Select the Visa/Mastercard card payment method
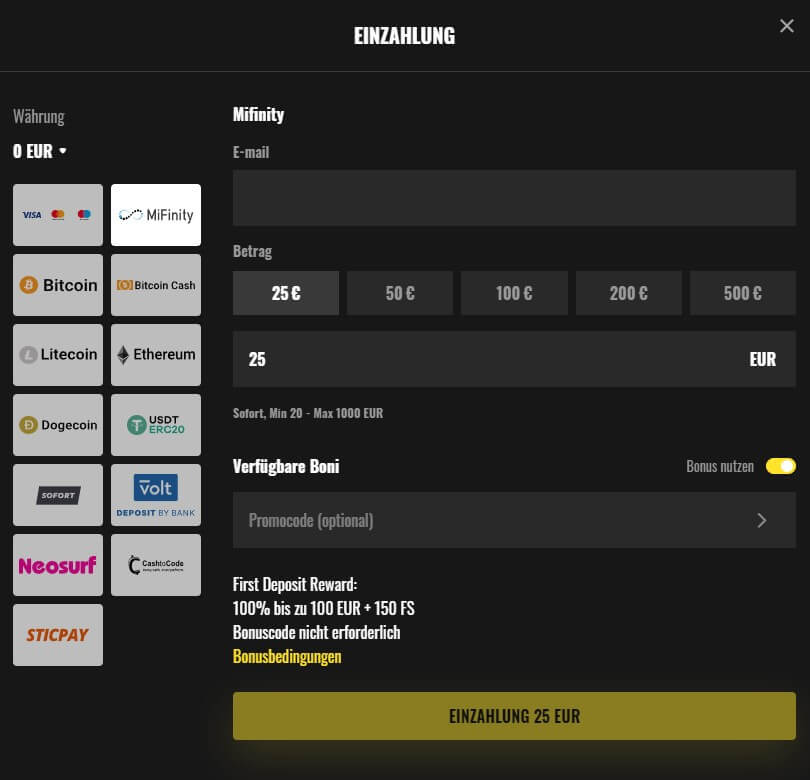This screenshot has width=810, height=780. tap(58, 215)
